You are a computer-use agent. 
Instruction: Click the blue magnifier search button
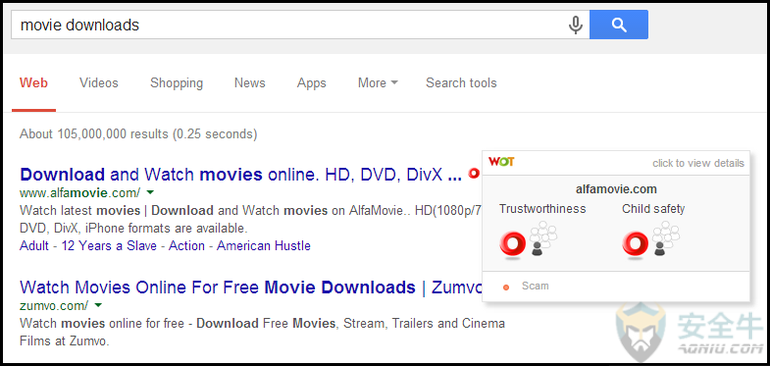(619, 25)
